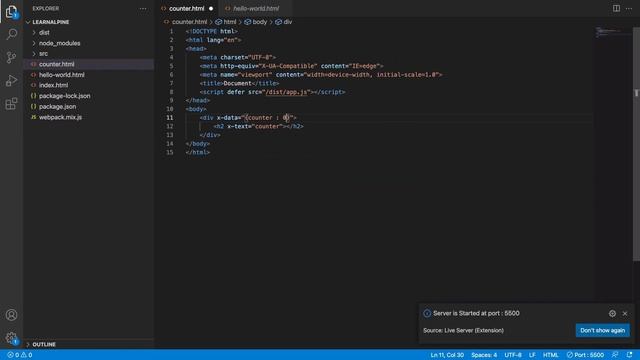Image resolution: width=640 pixels, height=360 pixels.
Task: Open package.json from the explorer
Action: pyautogui.click(x=57, y=107)
